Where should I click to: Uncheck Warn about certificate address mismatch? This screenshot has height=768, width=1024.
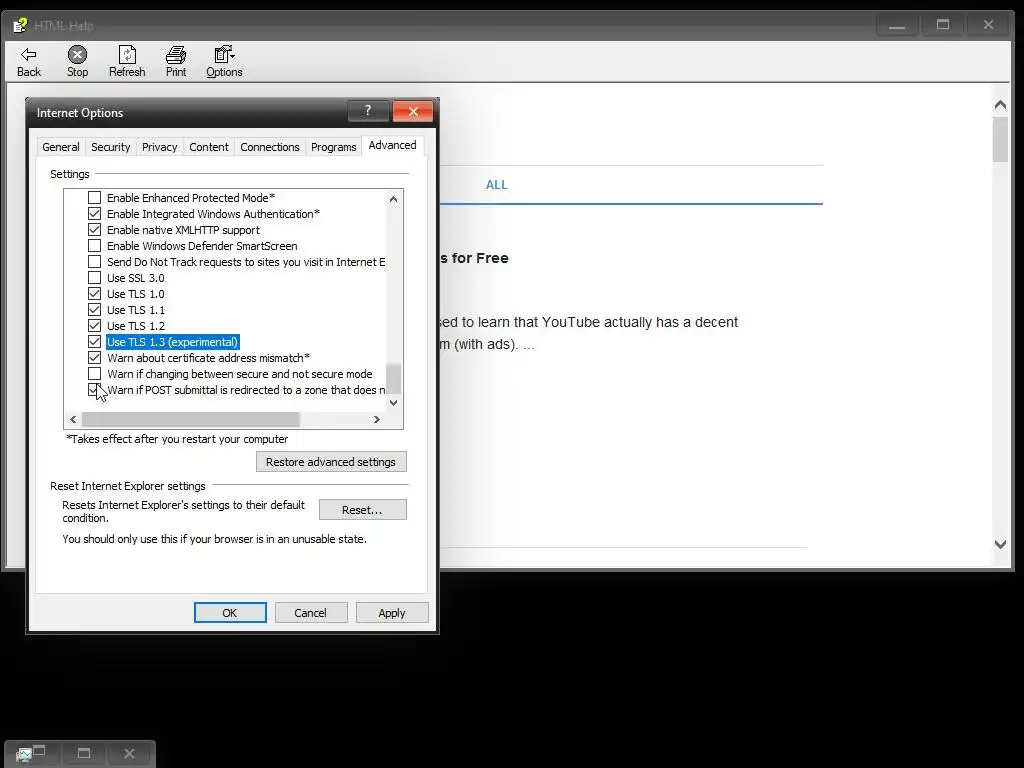click(x=95, y=358)
